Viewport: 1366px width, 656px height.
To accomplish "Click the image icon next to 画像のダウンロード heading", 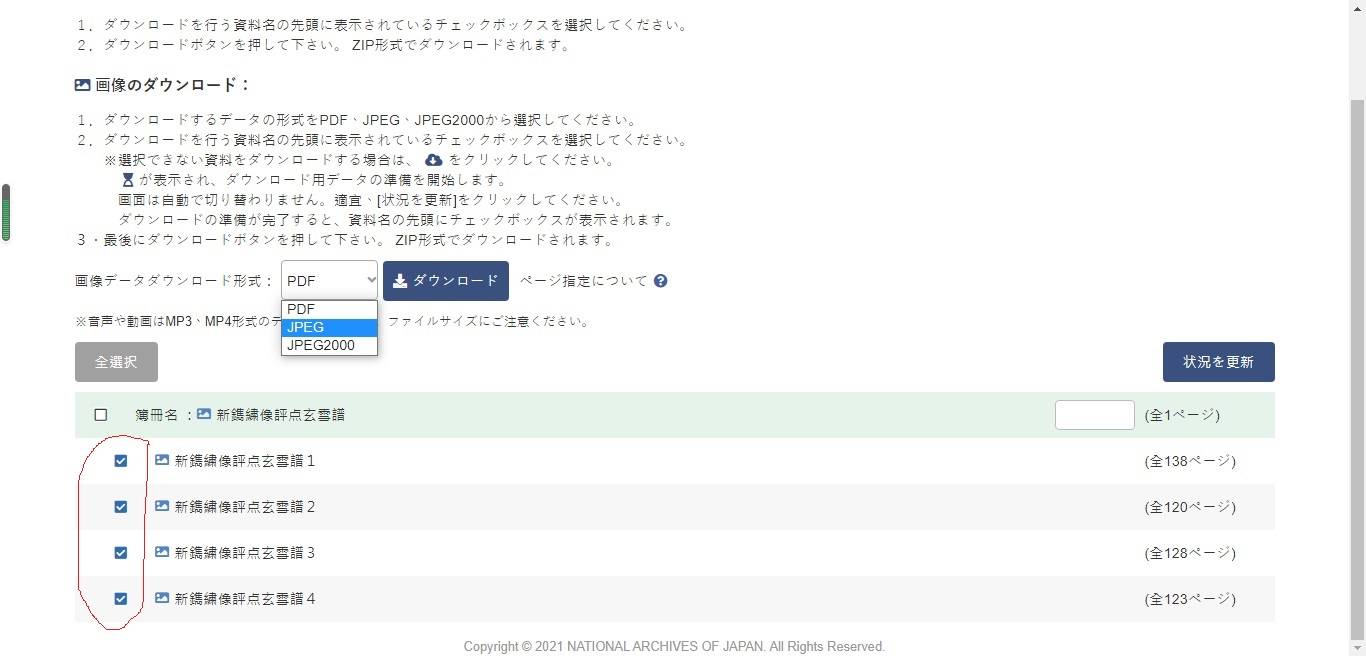I will 83,85.
